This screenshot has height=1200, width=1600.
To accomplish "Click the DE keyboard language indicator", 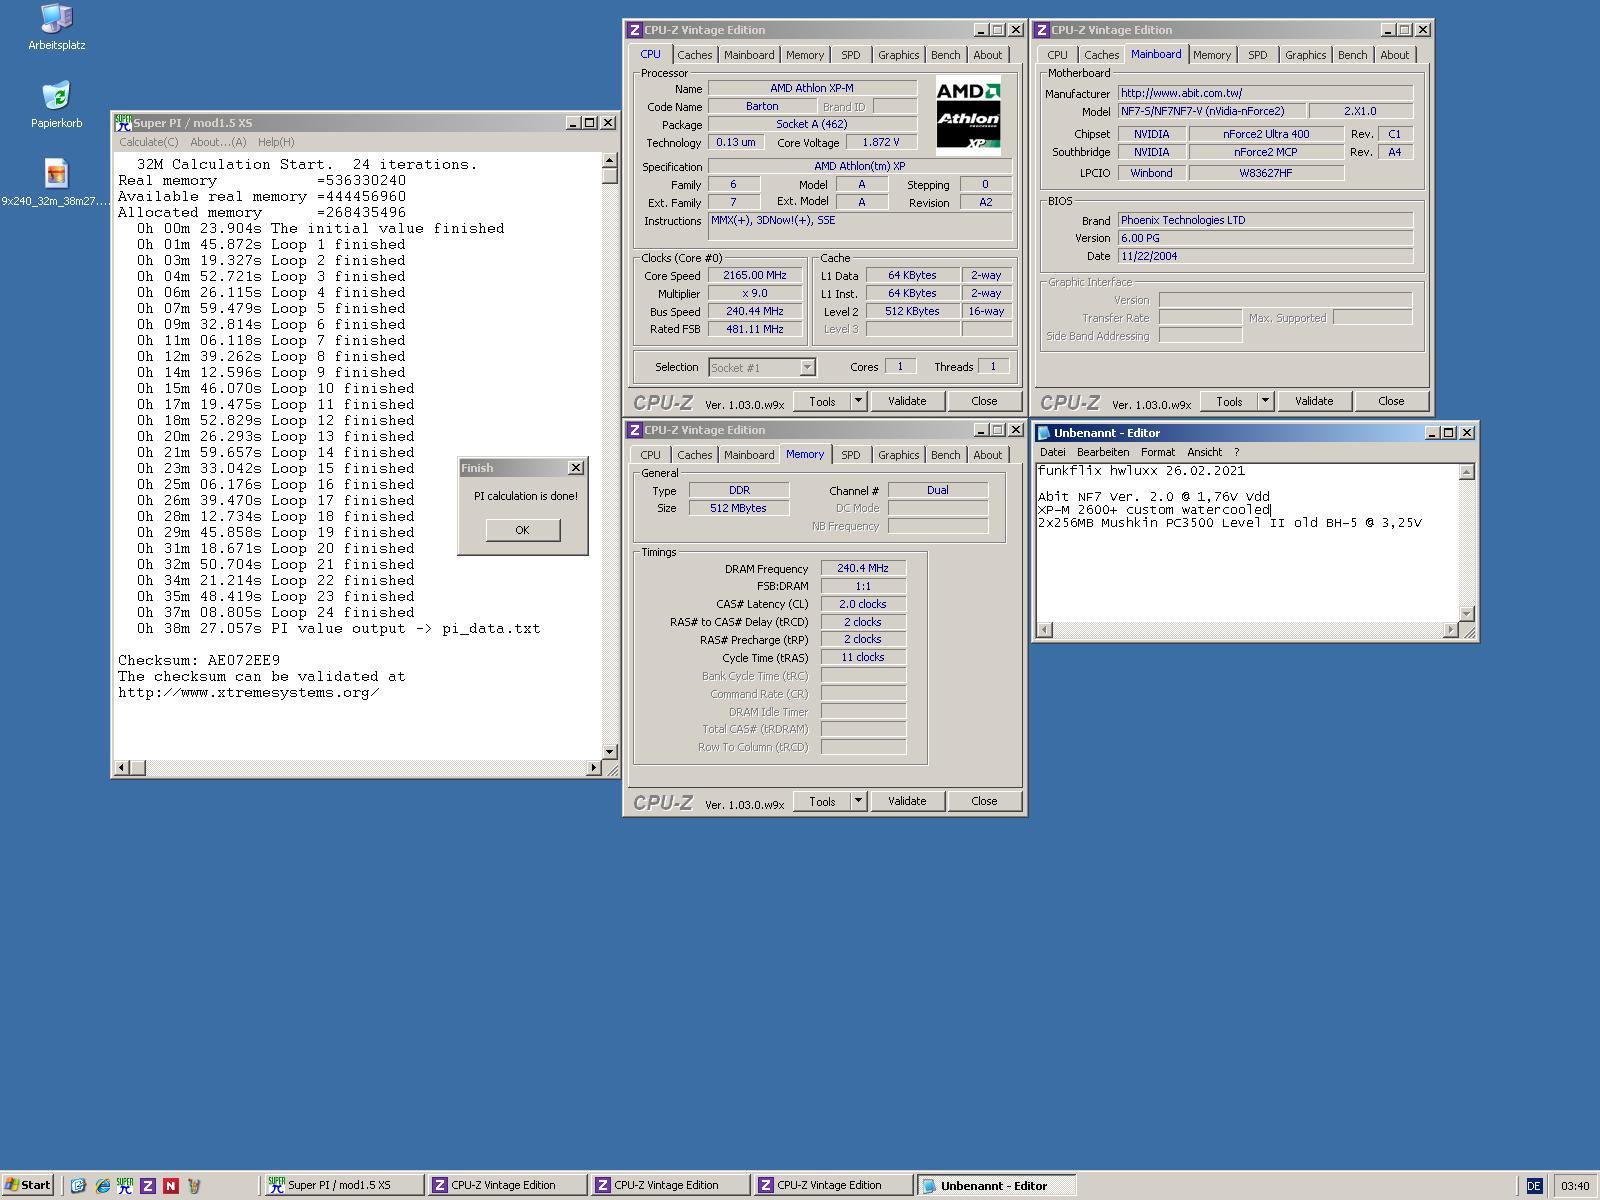I will click(1533, 1186).
